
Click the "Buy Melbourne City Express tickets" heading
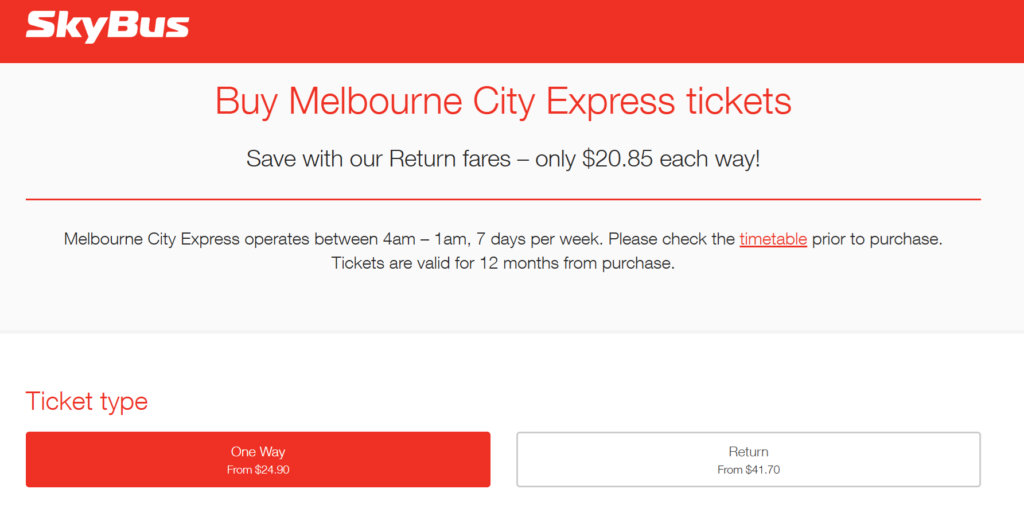pyautogui.click(x=503, y=102)
